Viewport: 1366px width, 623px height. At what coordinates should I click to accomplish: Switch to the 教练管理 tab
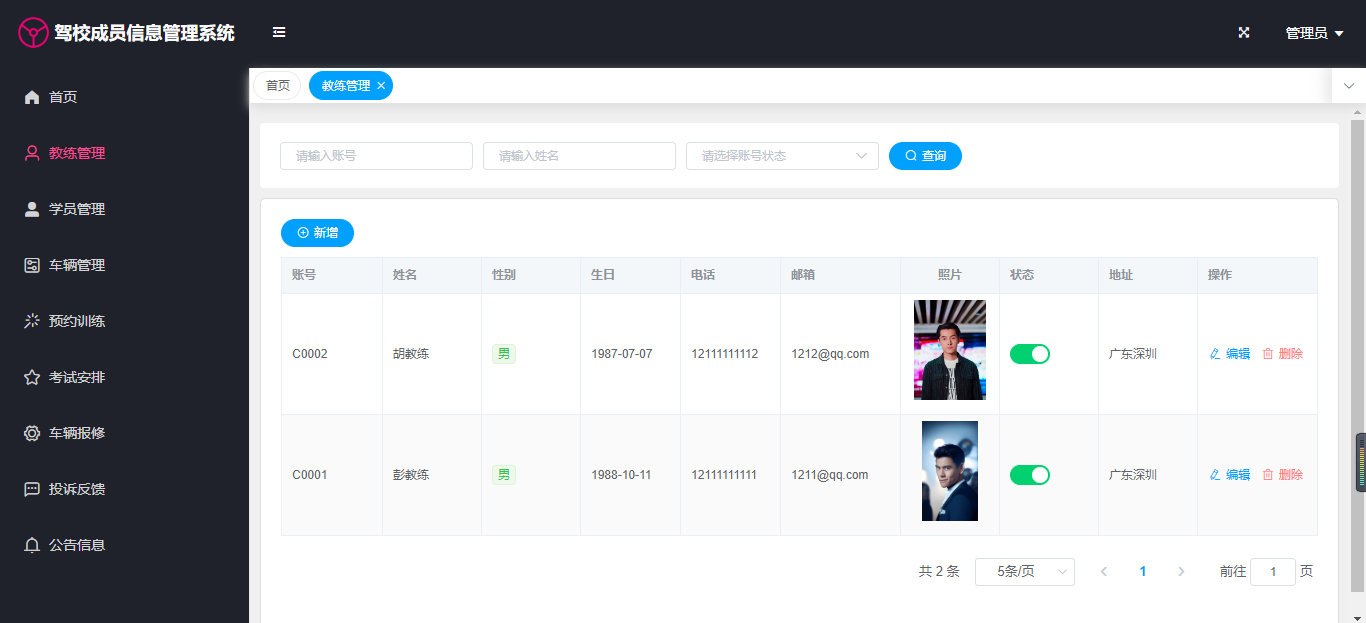346,86
